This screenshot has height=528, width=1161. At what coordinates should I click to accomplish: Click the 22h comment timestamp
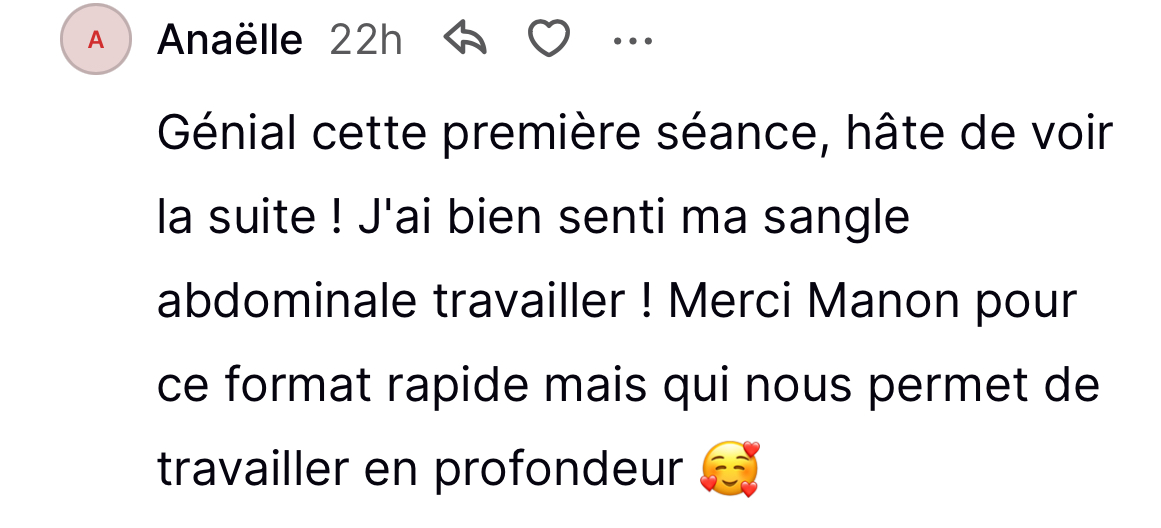tap(365, 41)
